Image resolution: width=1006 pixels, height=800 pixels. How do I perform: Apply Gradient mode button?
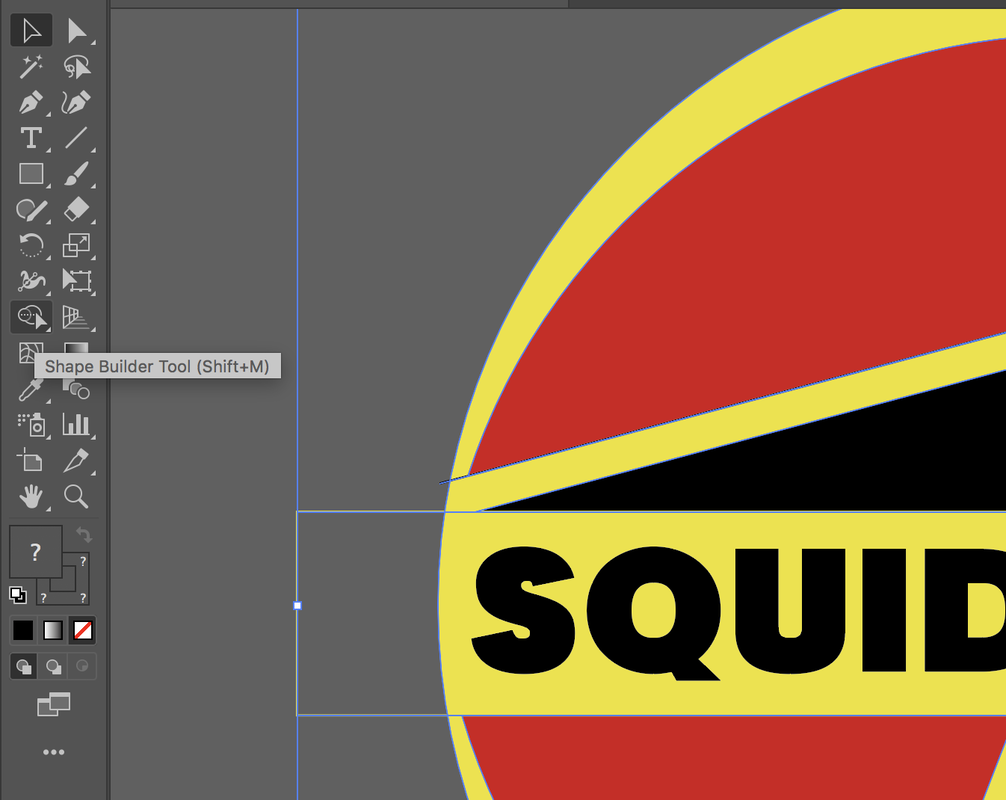pos(53,630)
